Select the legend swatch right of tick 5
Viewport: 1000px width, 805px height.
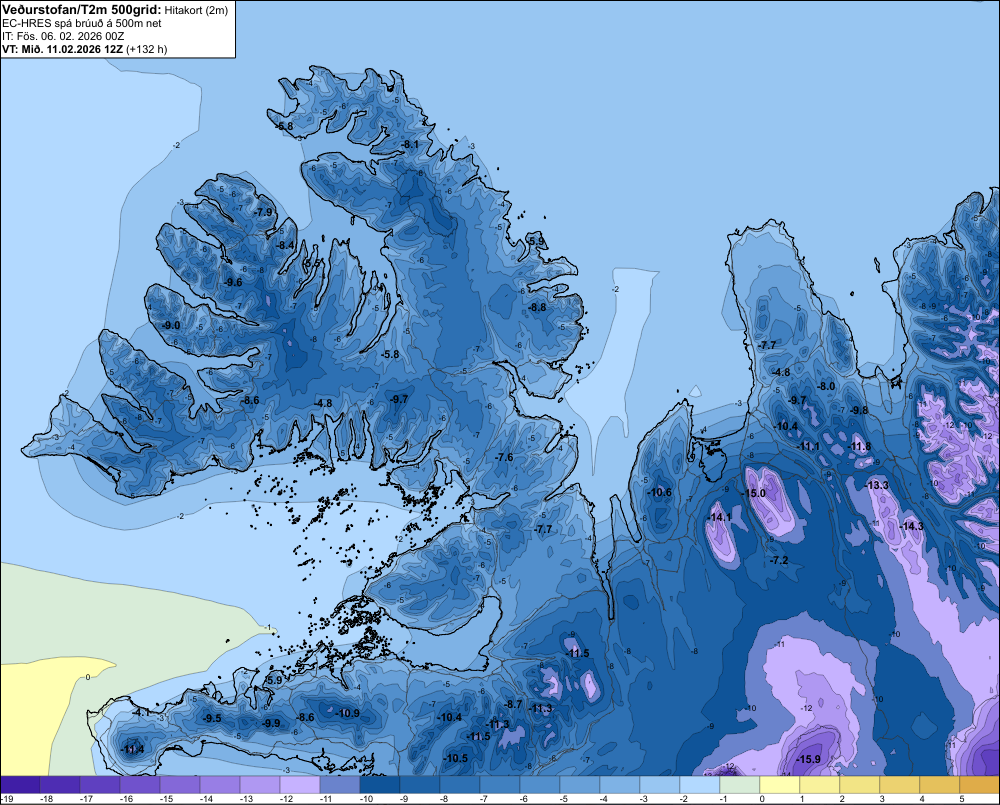pos(980,785)
